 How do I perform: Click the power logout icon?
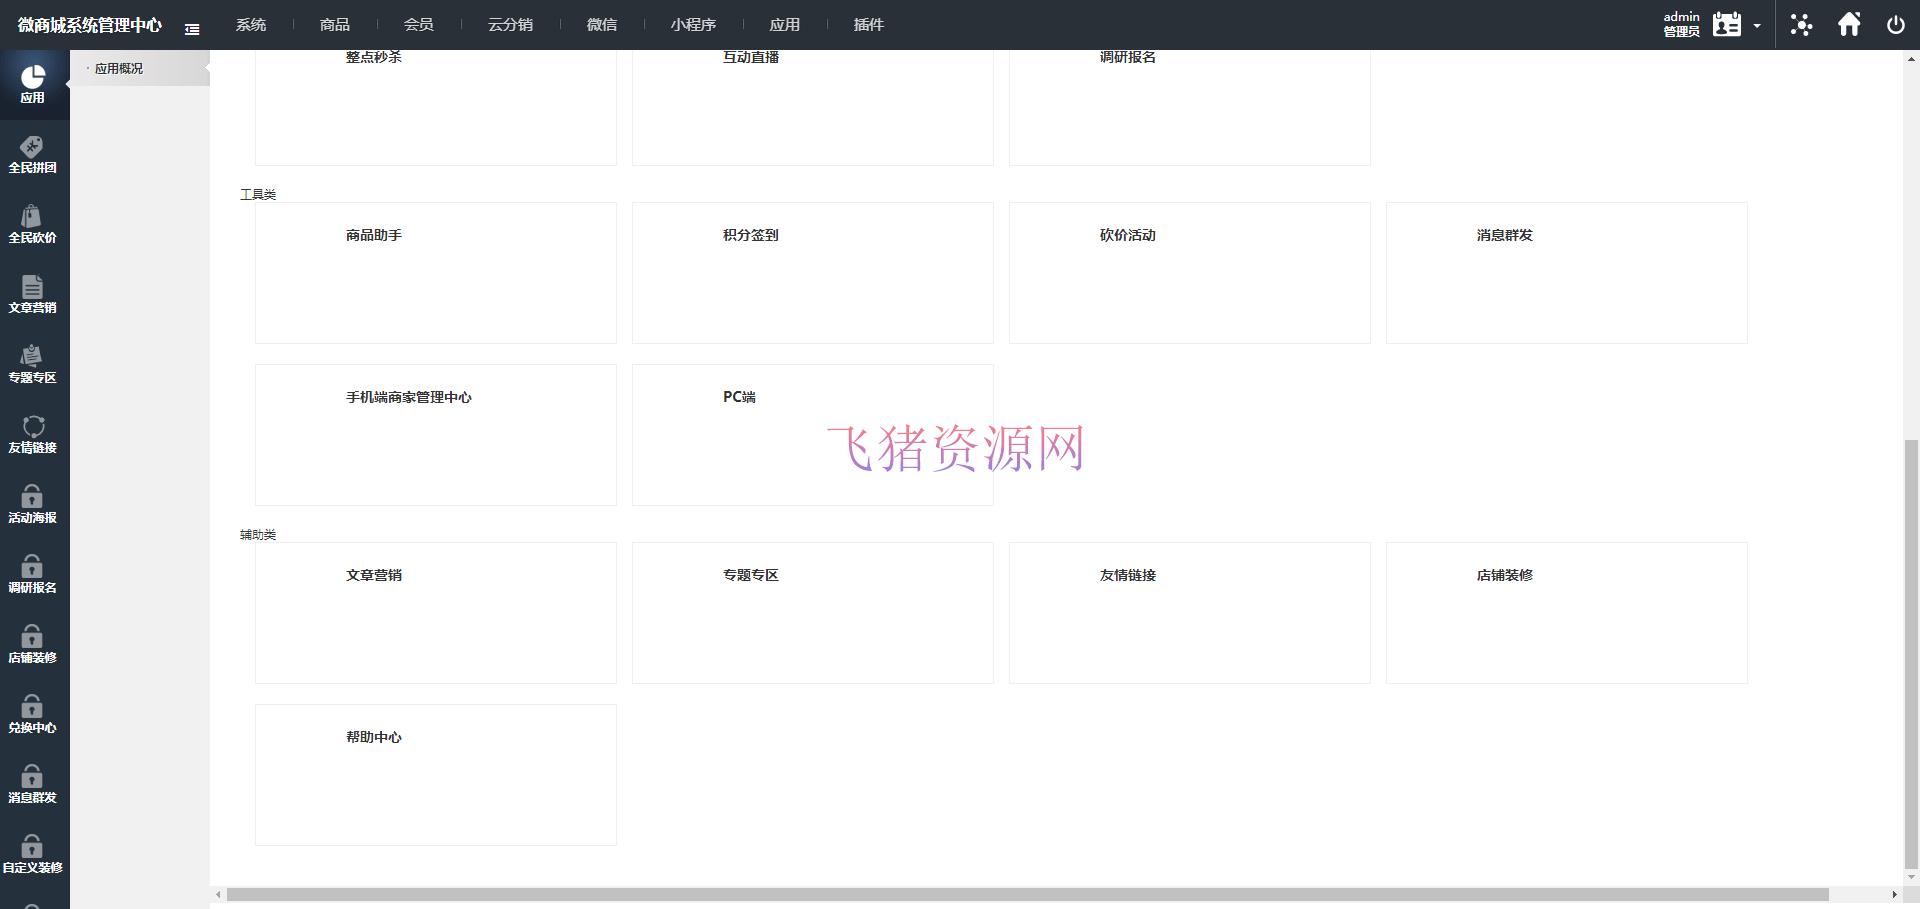coord(1895,24)
